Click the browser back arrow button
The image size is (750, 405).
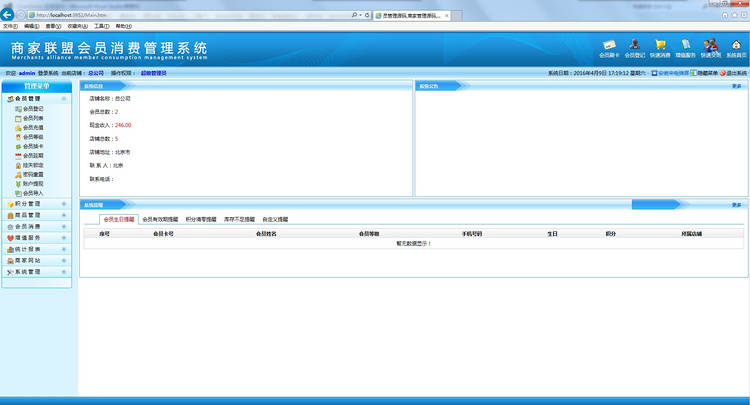pyautogui.click(x=8, y=15)
